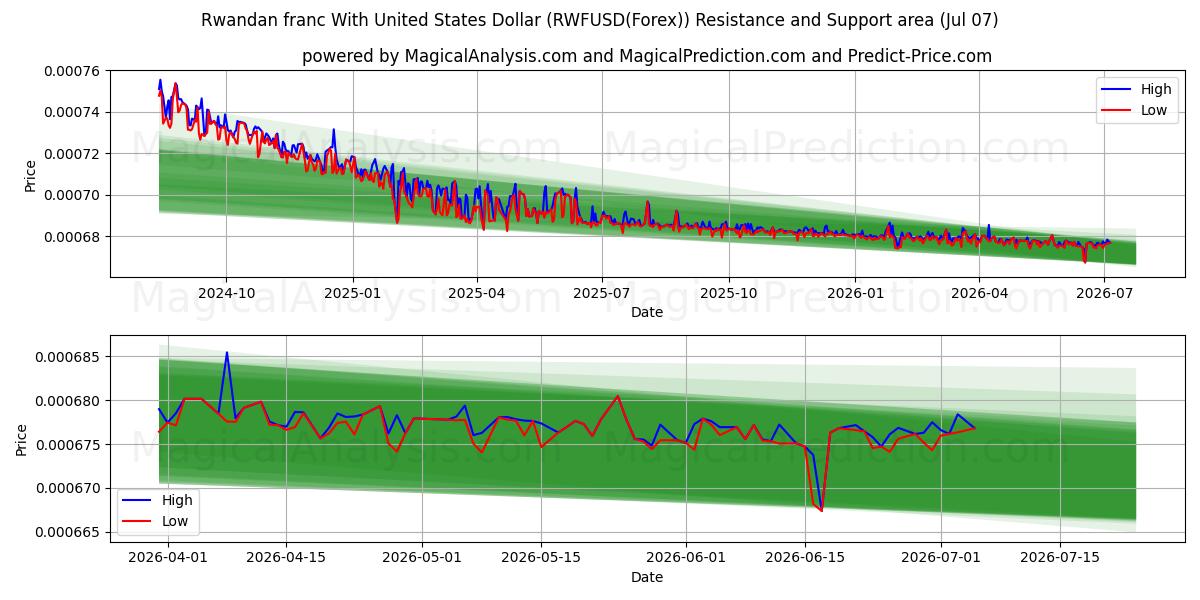
Task: Click the 0.00076 y-axis label
Action: [71, 71]
